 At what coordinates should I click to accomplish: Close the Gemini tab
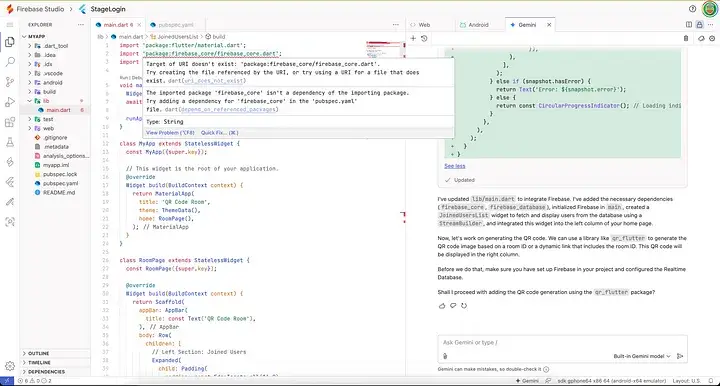coord(549,25)
